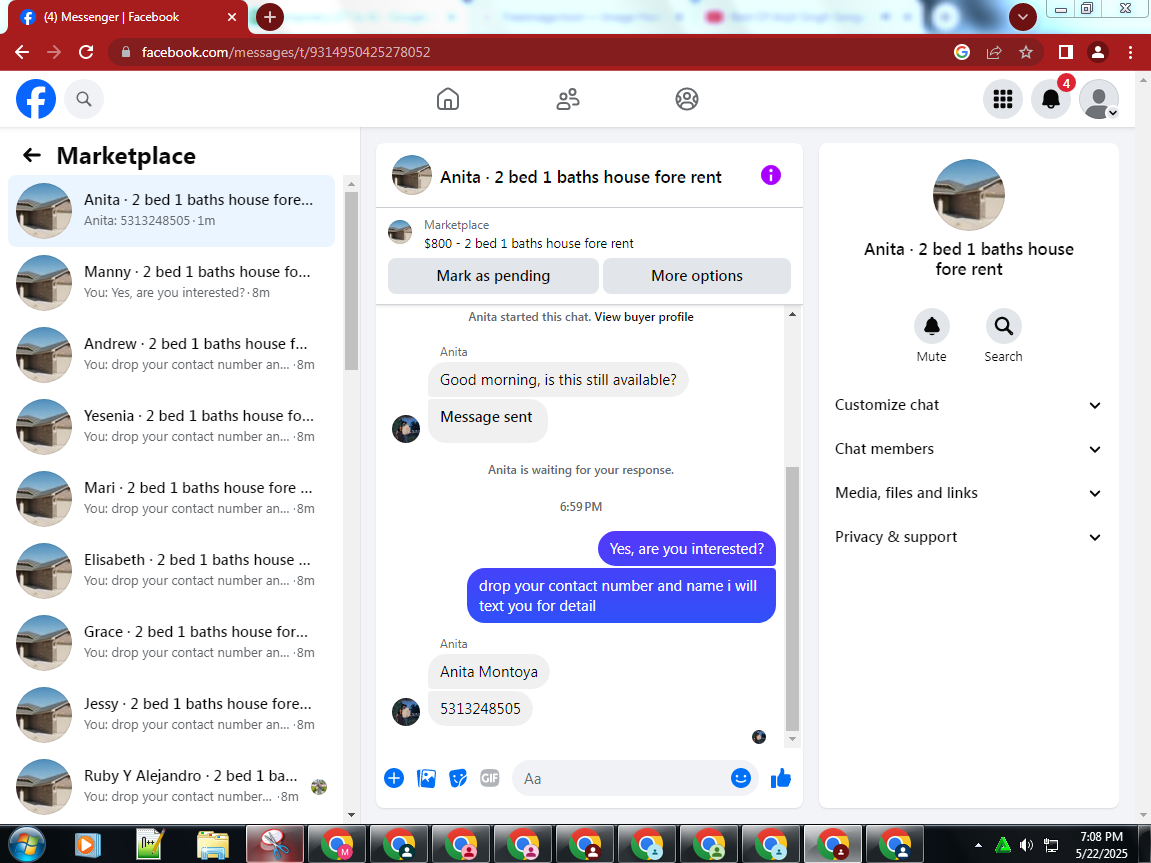Attach a photo with image icon
1151x863 pixels.
coord(426,779)
